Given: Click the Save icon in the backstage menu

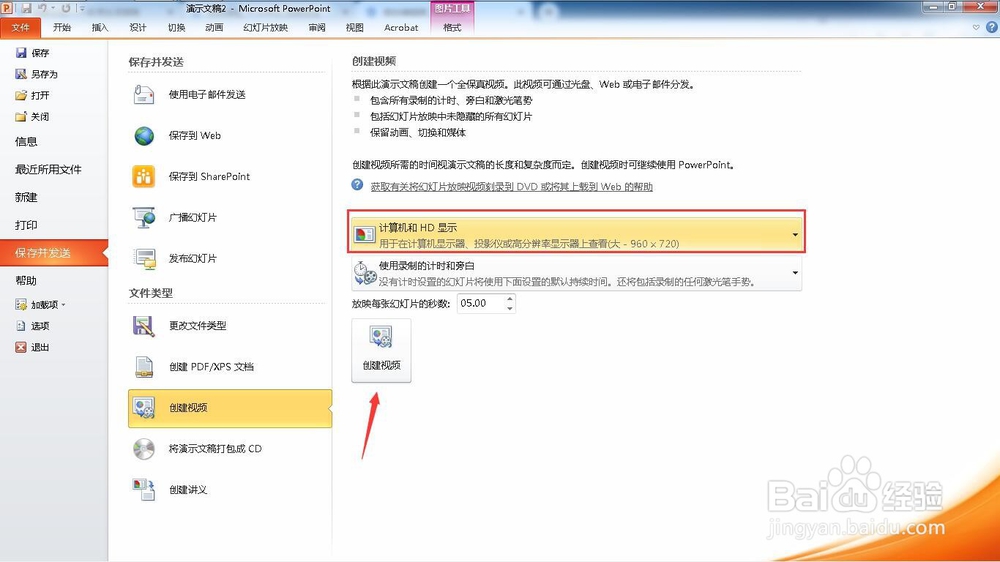Looking at the screenshot, I should 21,53.
